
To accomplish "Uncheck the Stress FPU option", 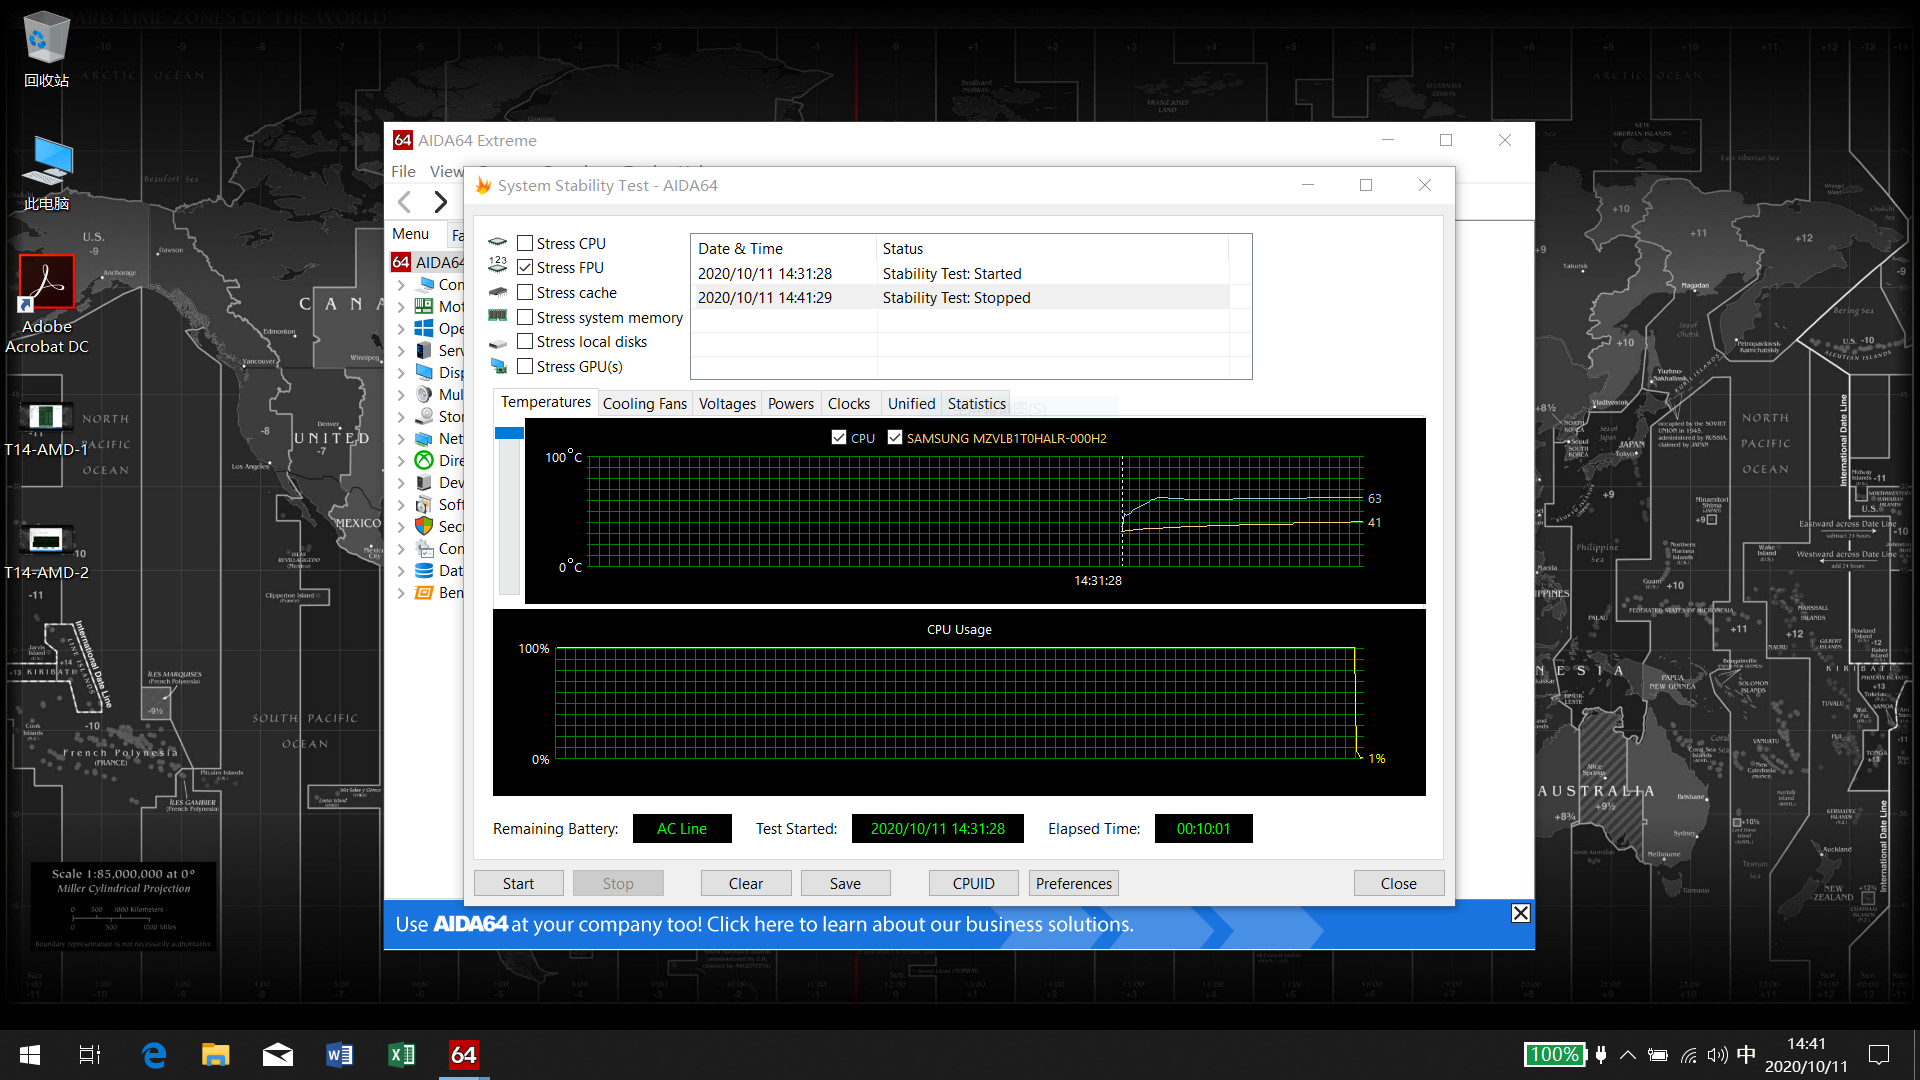I will [525, 267].
